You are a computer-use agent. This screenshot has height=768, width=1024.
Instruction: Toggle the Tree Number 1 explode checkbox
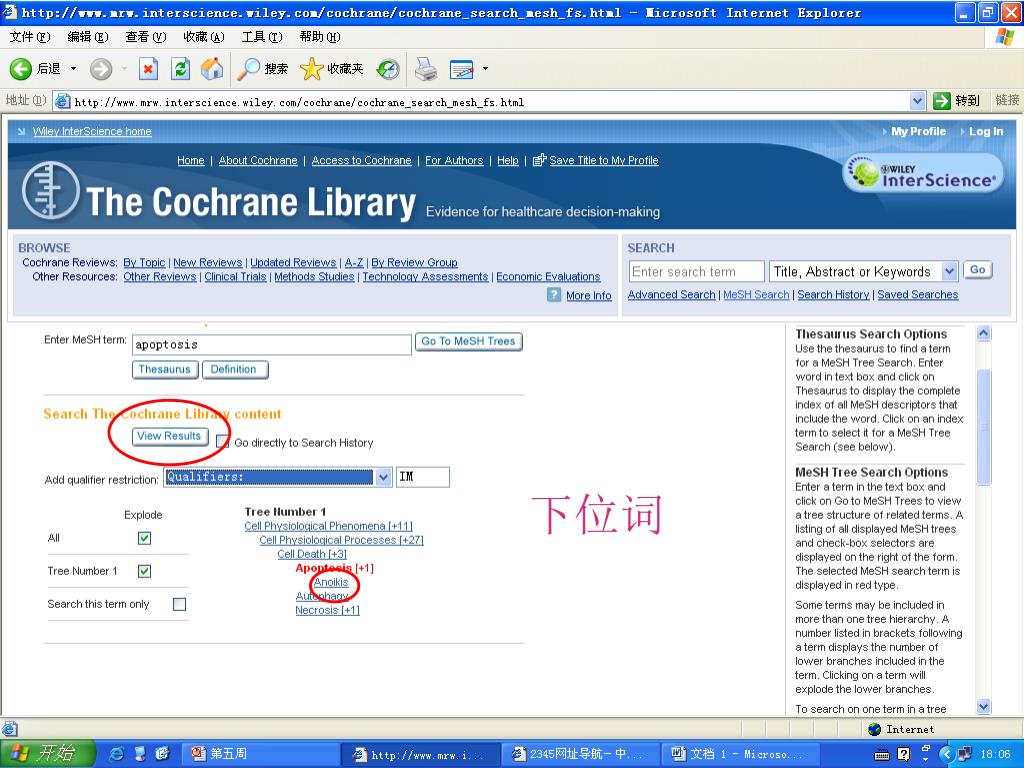coord(144,571)
